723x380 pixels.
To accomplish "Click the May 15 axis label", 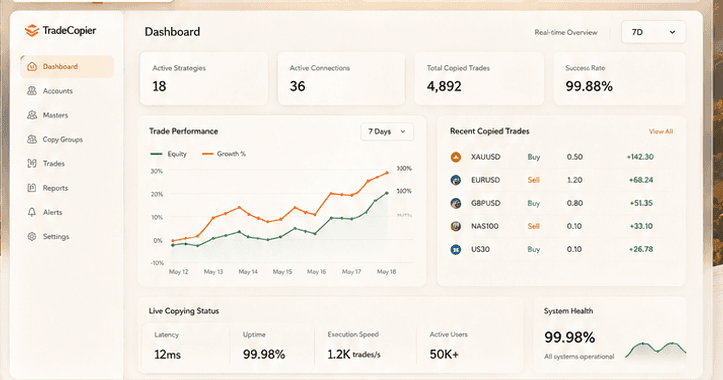I will (x=282, y=272).
